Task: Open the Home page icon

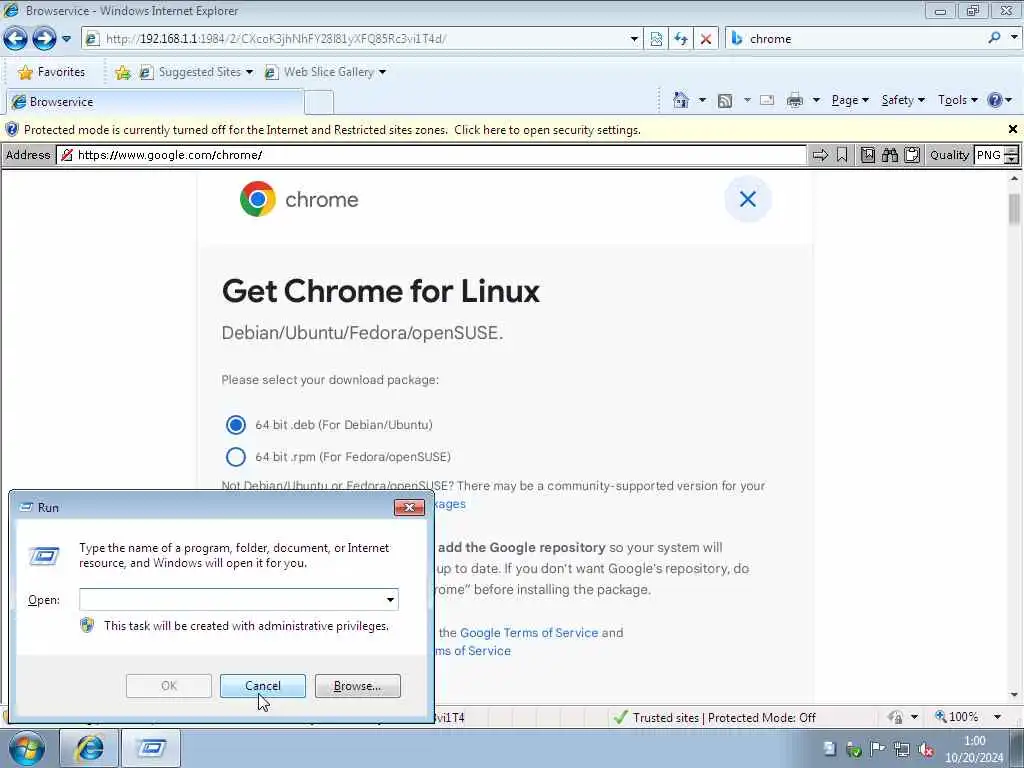Action: (x=680, y=100)
